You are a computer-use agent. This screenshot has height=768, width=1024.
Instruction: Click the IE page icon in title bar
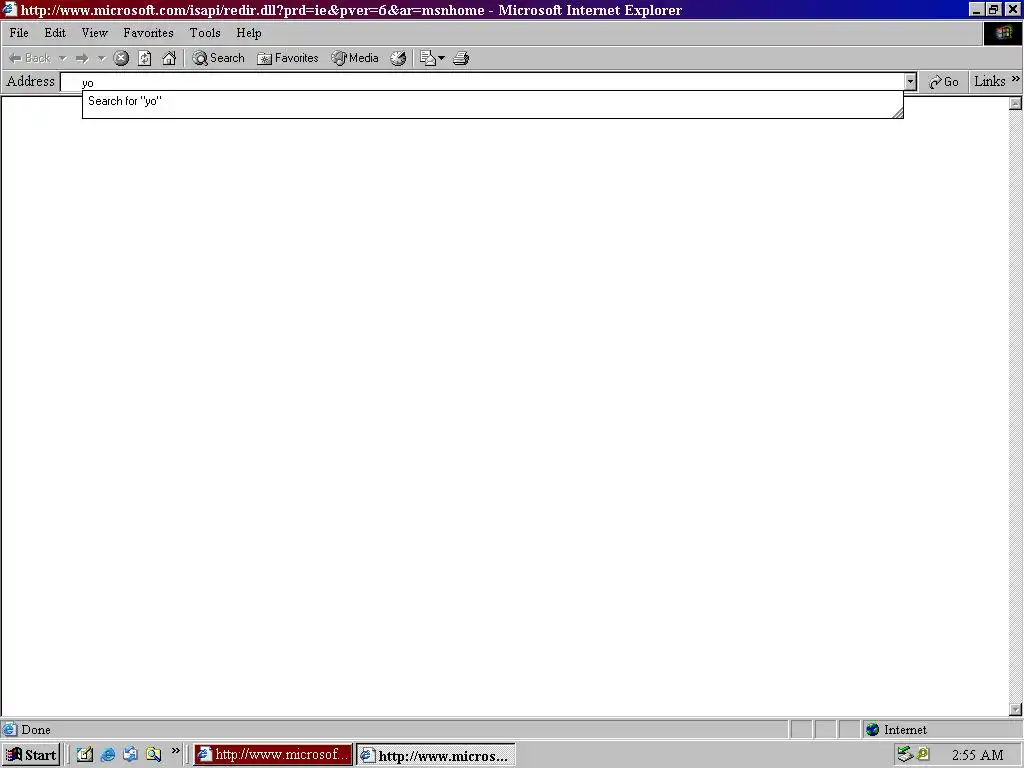(9, 9)
